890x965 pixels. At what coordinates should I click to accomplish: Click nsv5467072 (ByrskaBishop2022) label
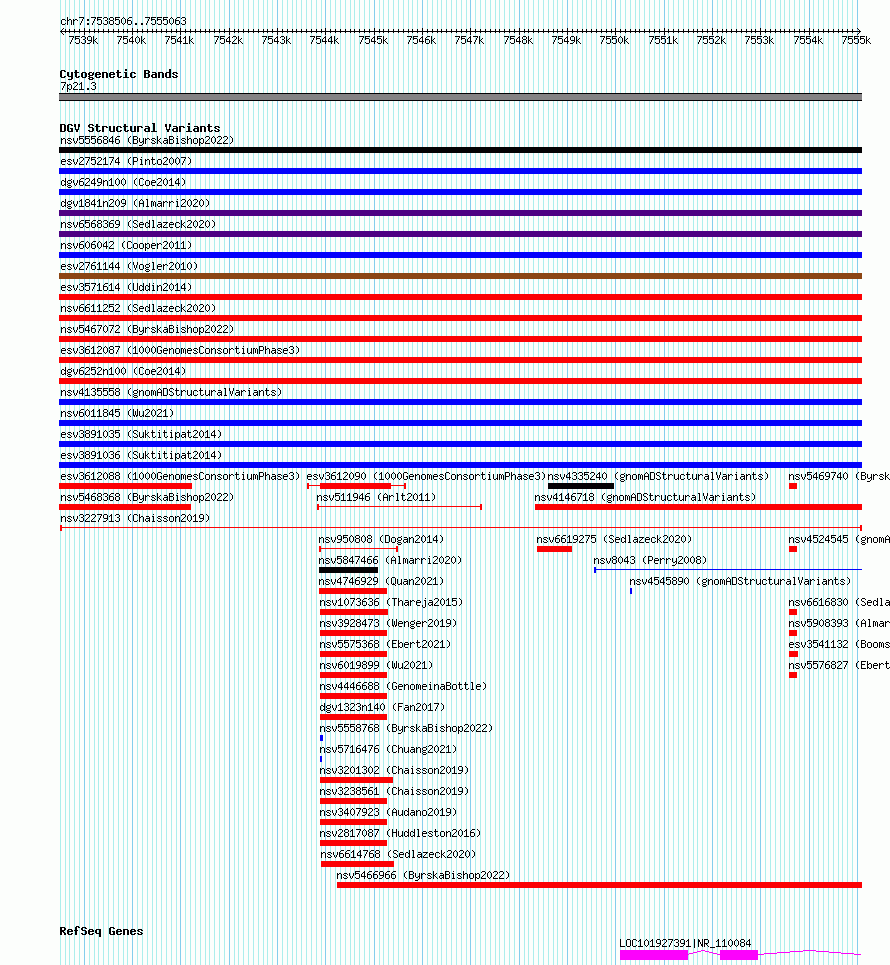pos(147,329)
